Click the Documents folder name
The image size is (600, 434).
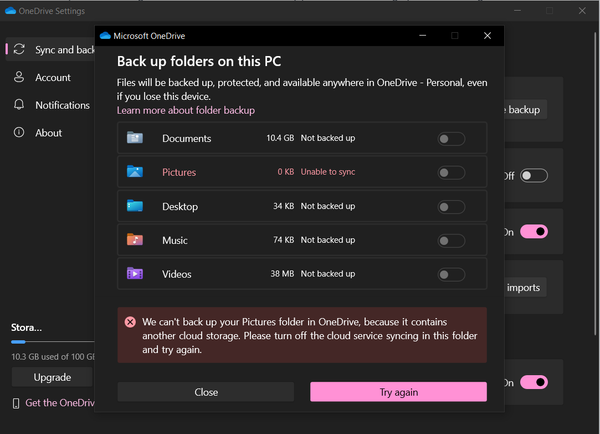pos(186,139)
